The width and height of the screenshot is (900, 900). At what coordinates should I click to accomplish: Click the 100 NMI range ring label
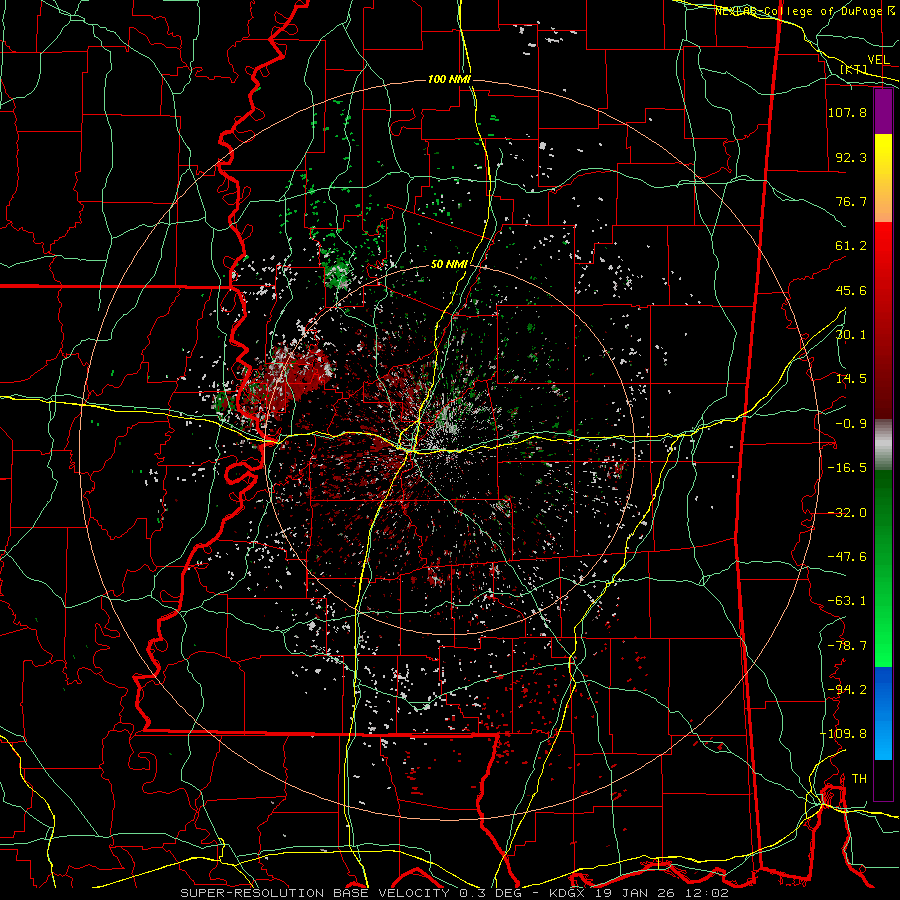coord(449,79)
